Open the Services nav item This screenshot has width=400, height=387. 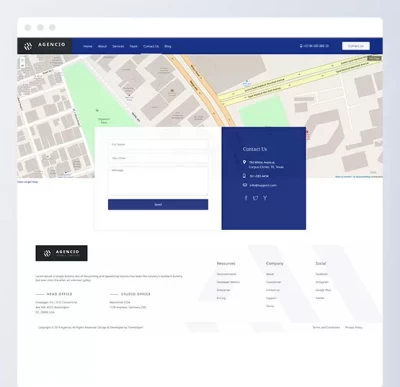[118, 46]
